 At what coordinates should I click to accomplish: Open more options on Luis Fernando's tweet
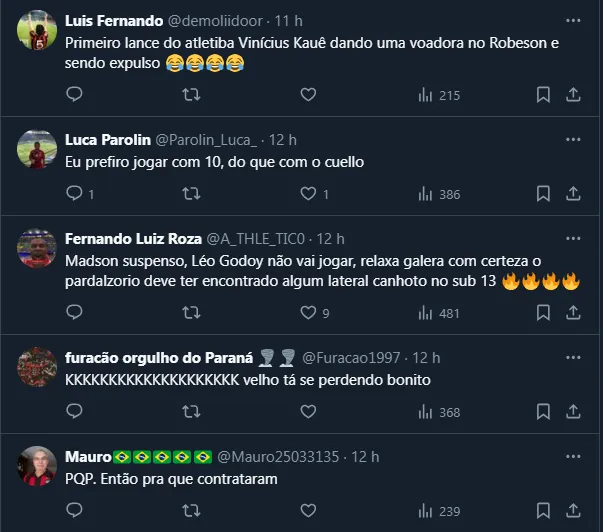pos(573,20)
